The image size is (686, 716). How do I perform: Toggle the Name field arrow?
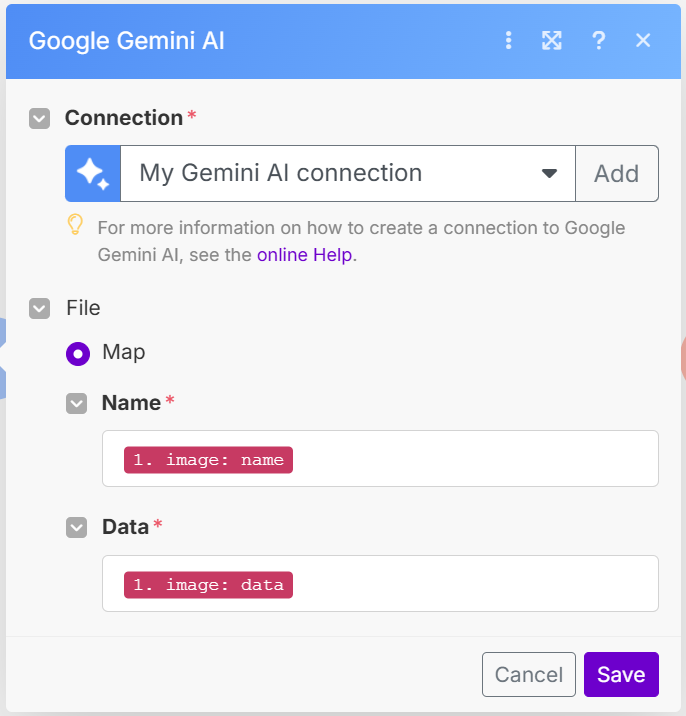click(76, 404)
